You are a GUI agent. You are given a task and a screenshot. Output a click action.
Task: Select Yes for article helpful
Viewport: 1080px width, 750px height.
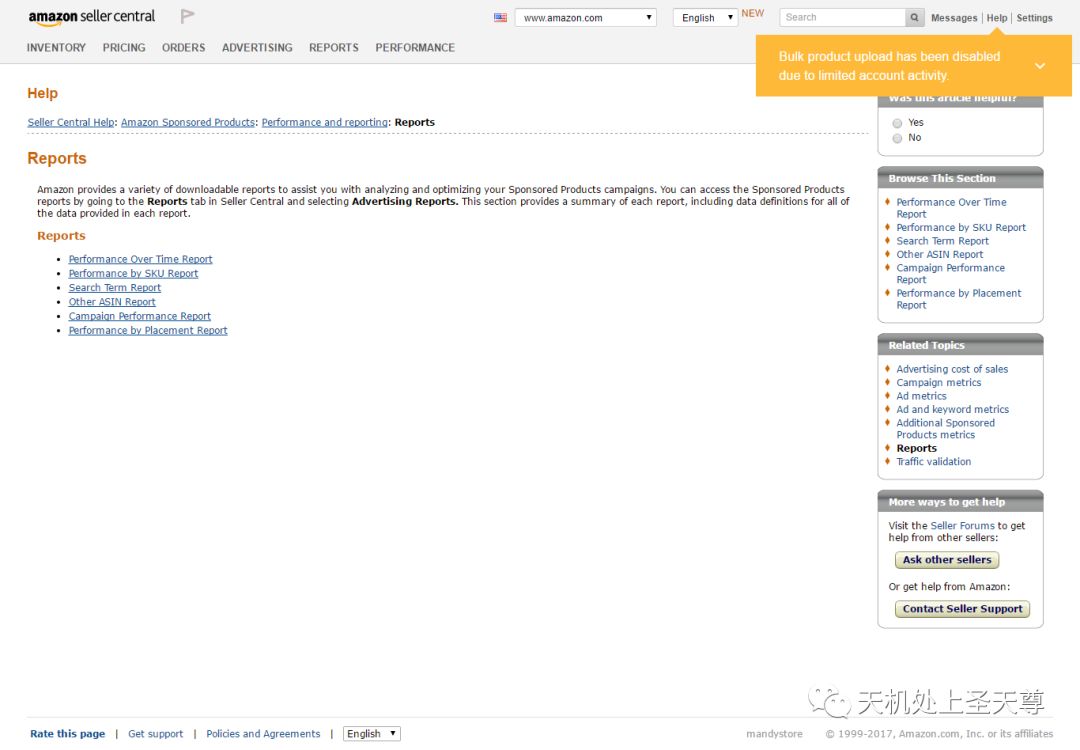(897, 123)
